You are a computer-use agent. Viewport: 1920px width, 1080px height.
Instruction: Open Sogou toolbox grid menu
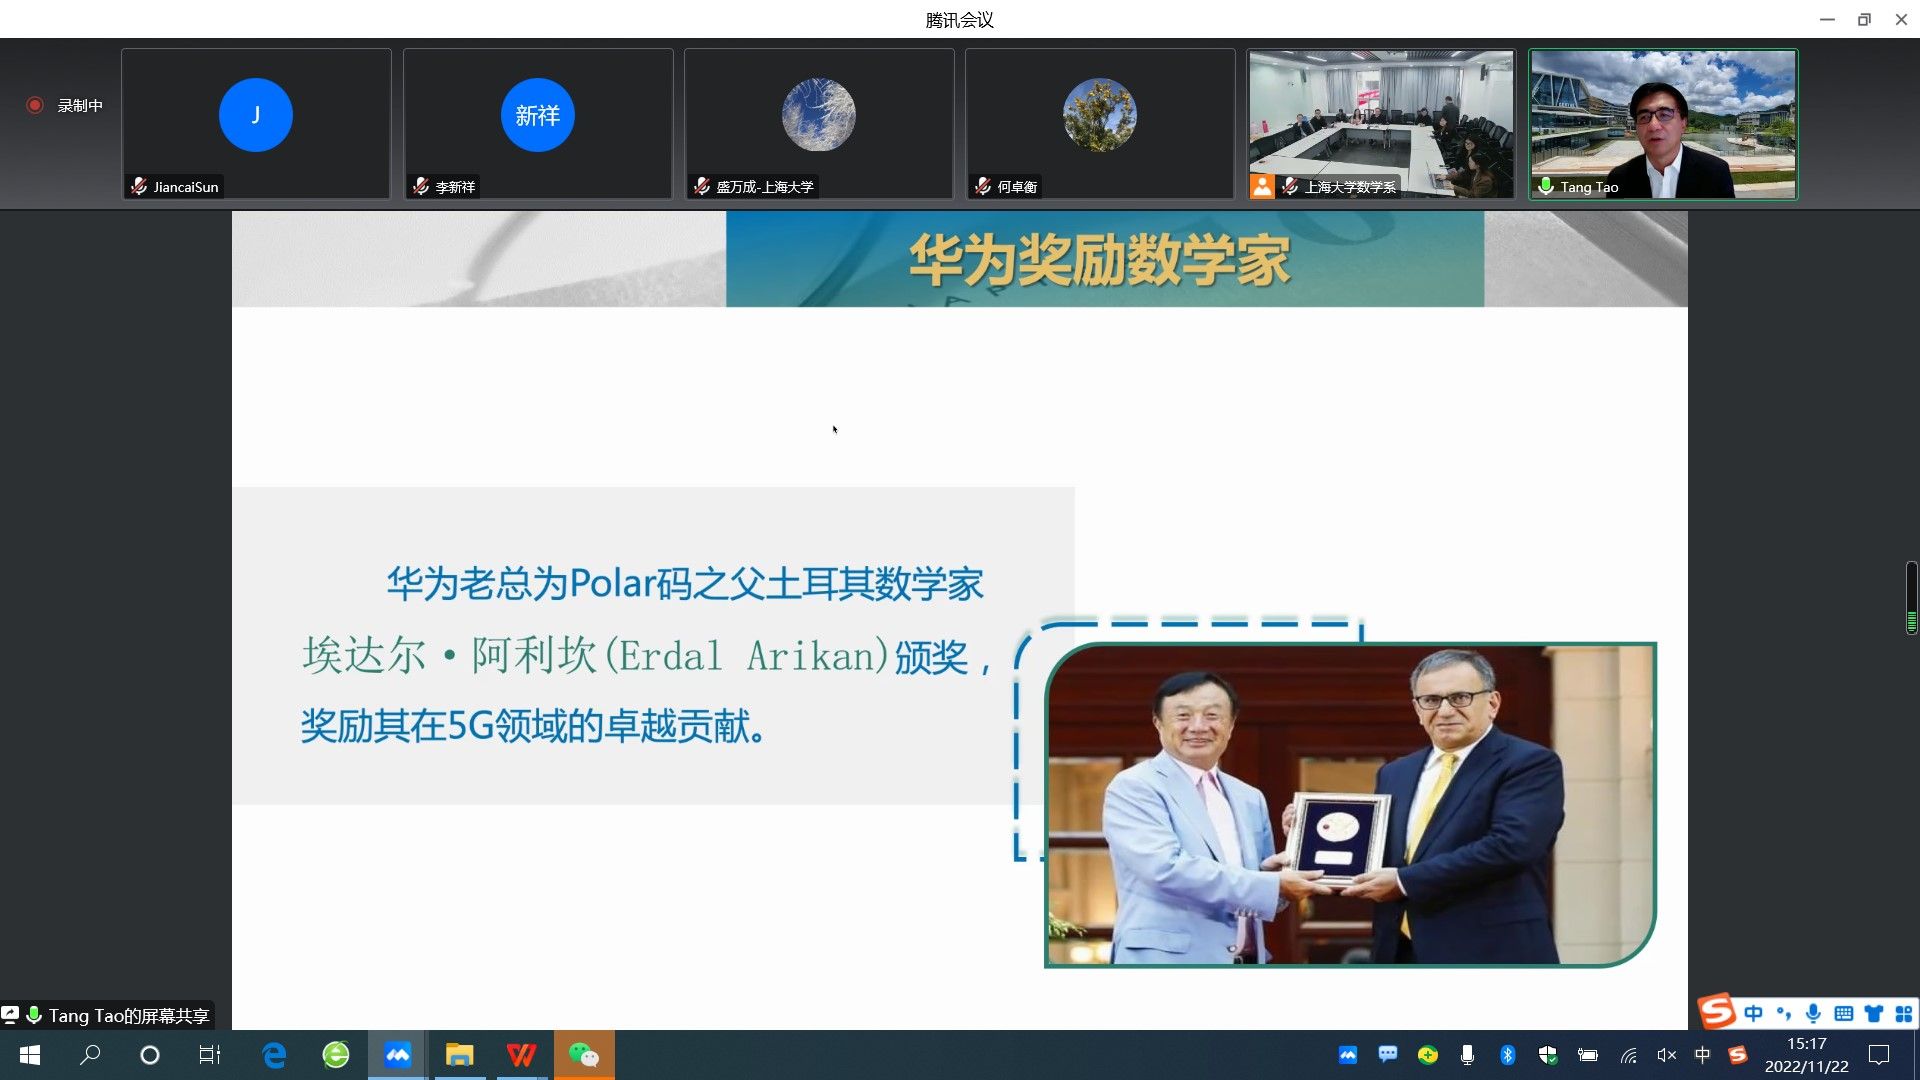pyautogui.click(x=1903, y=1014)
